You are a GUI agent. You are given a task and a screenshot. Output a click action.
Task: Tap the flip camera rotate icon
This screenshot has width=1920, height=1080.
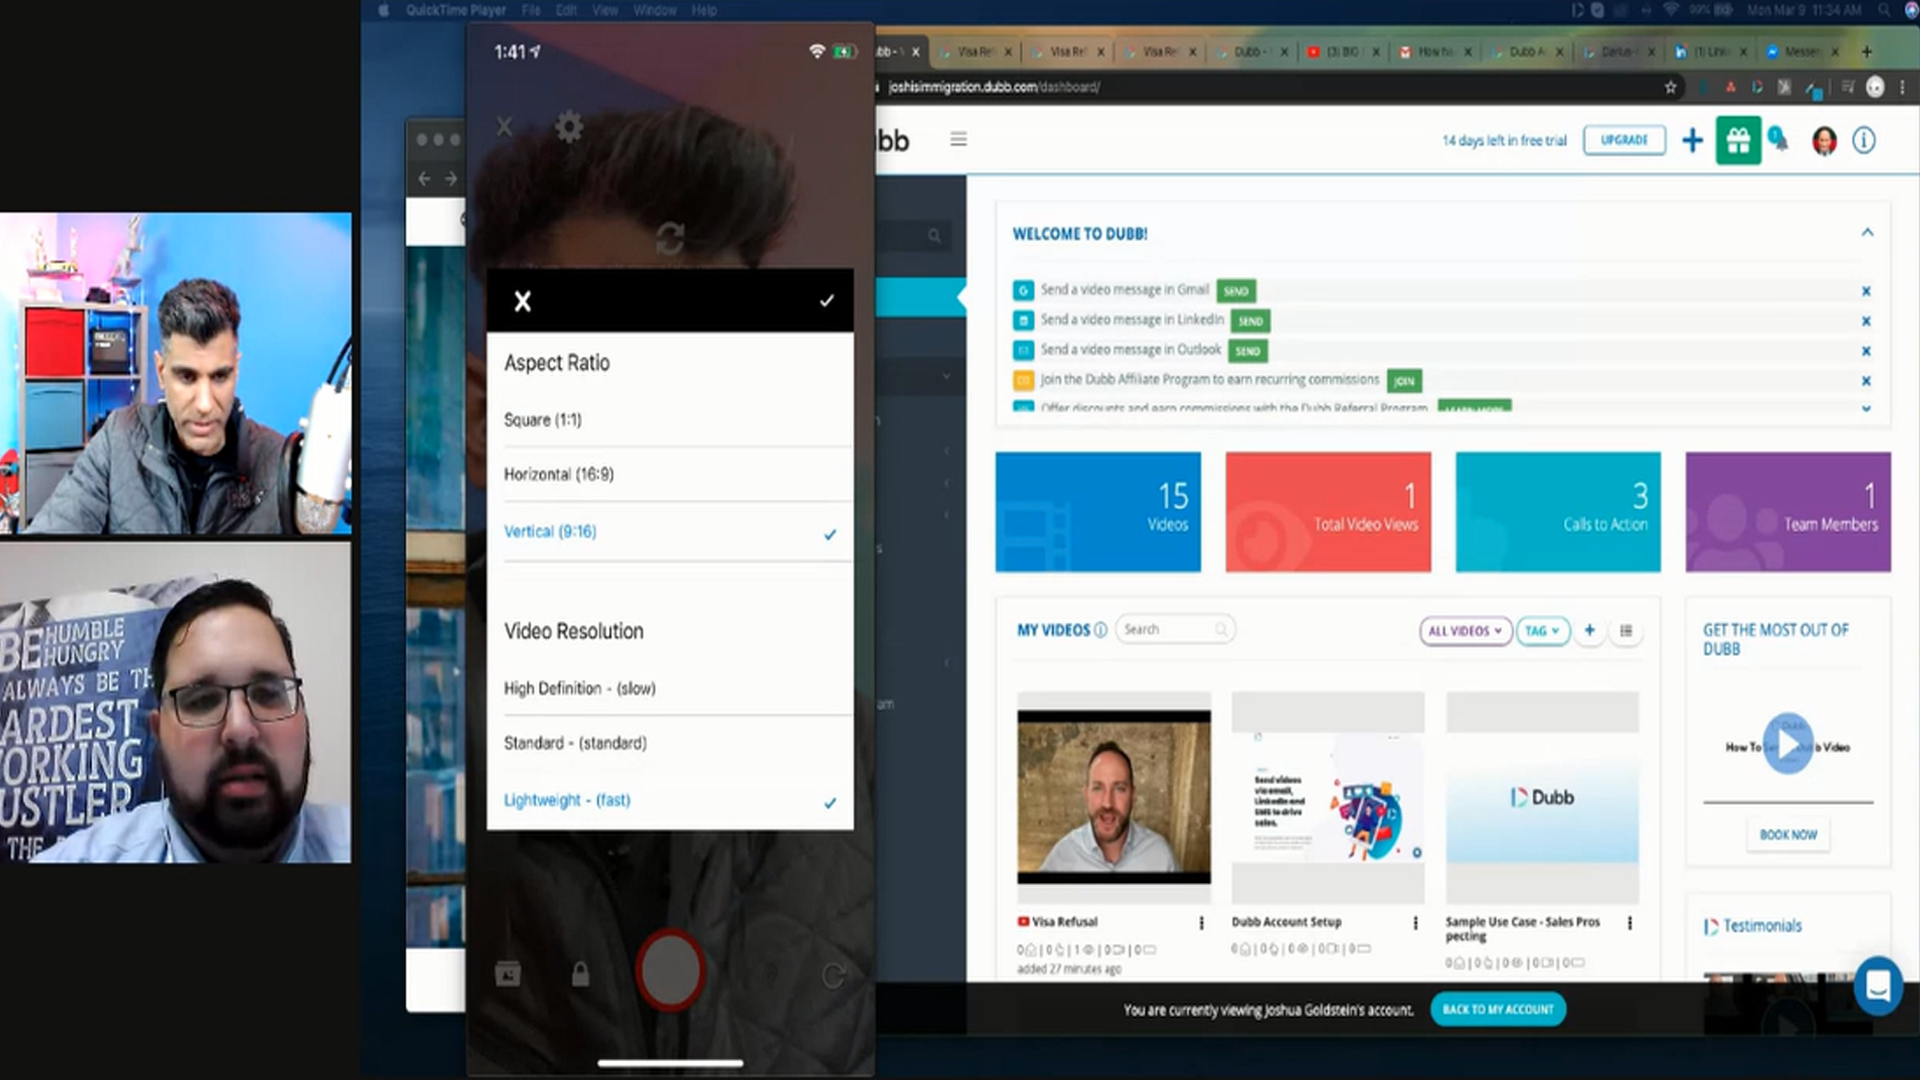[x=669, y=238]
